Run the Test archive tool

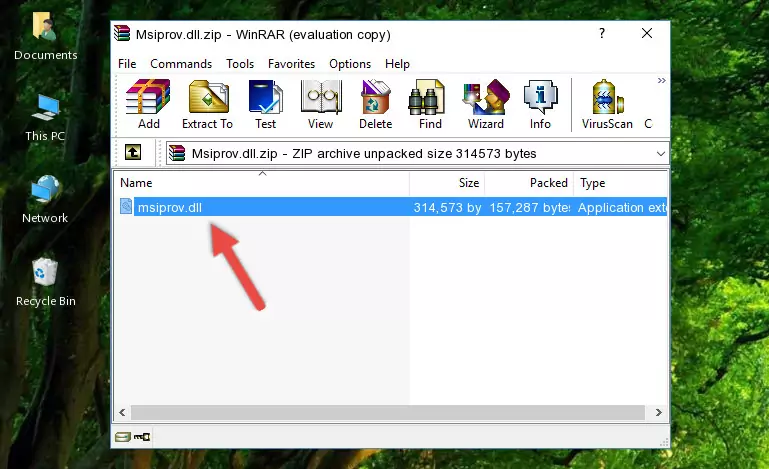click(265, 104)
